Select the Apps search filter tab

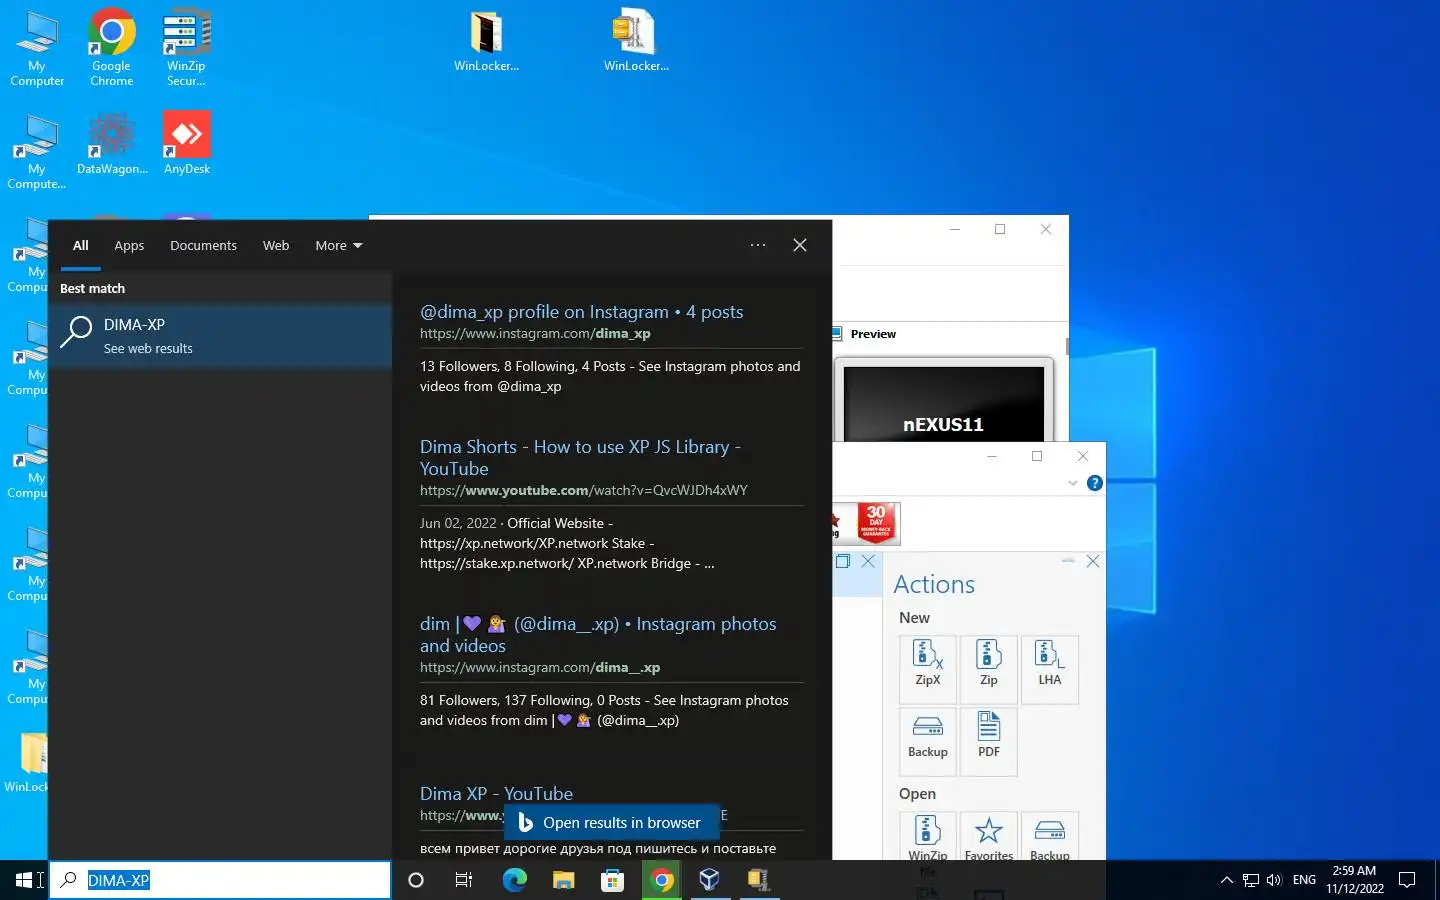(129, 245)
